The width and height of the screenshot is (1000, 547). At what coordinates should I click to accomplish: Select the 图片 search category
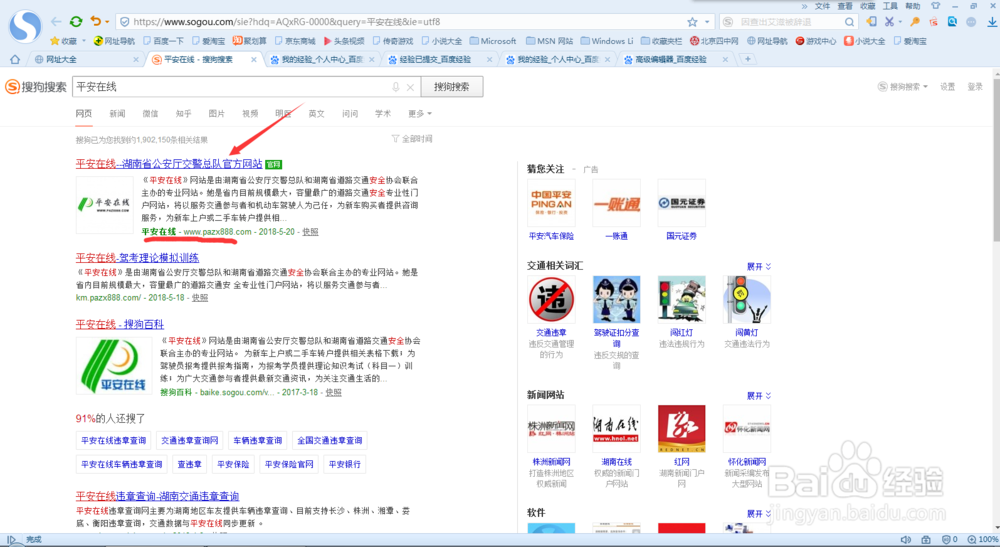tap(216, 113)
